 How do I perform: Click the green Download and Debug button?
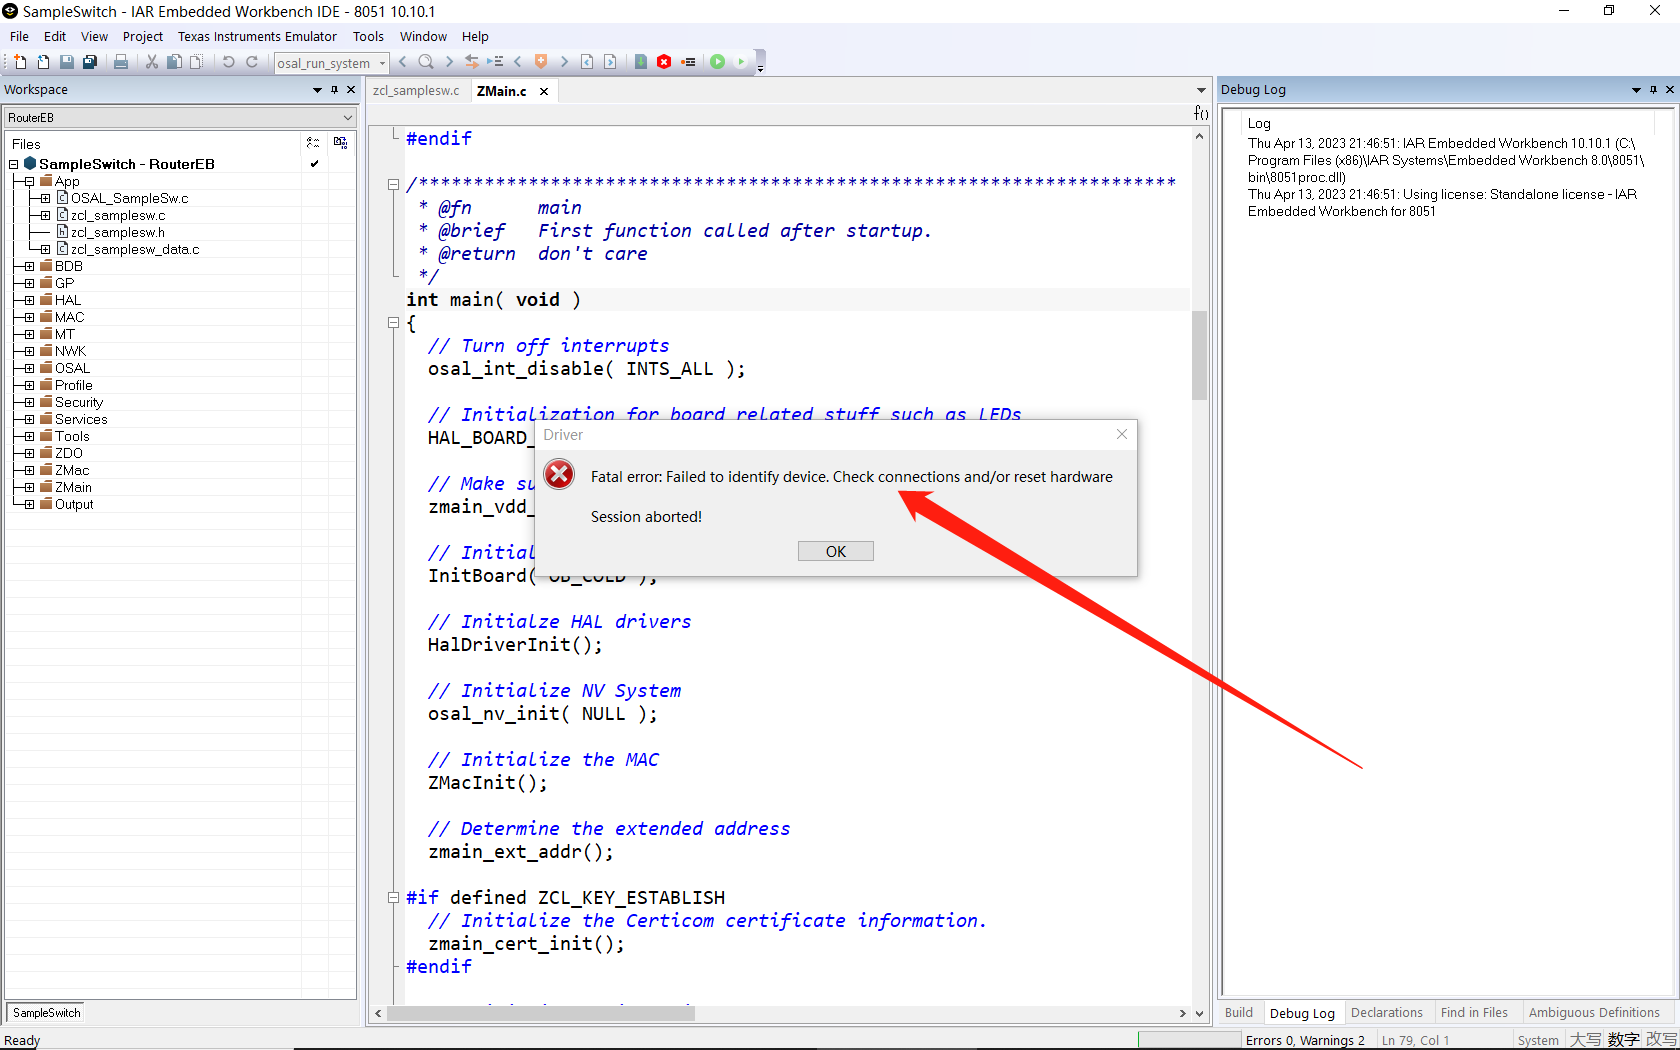tap(718, 62)
